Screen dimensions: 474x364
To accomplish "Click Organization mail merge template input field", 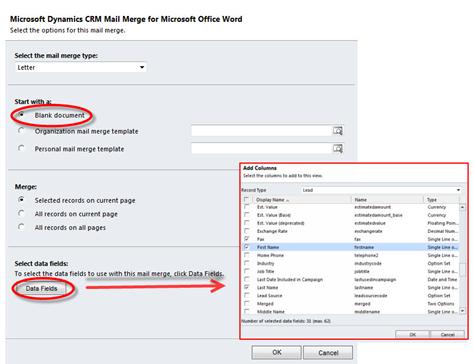I will [x=262, y=131].
